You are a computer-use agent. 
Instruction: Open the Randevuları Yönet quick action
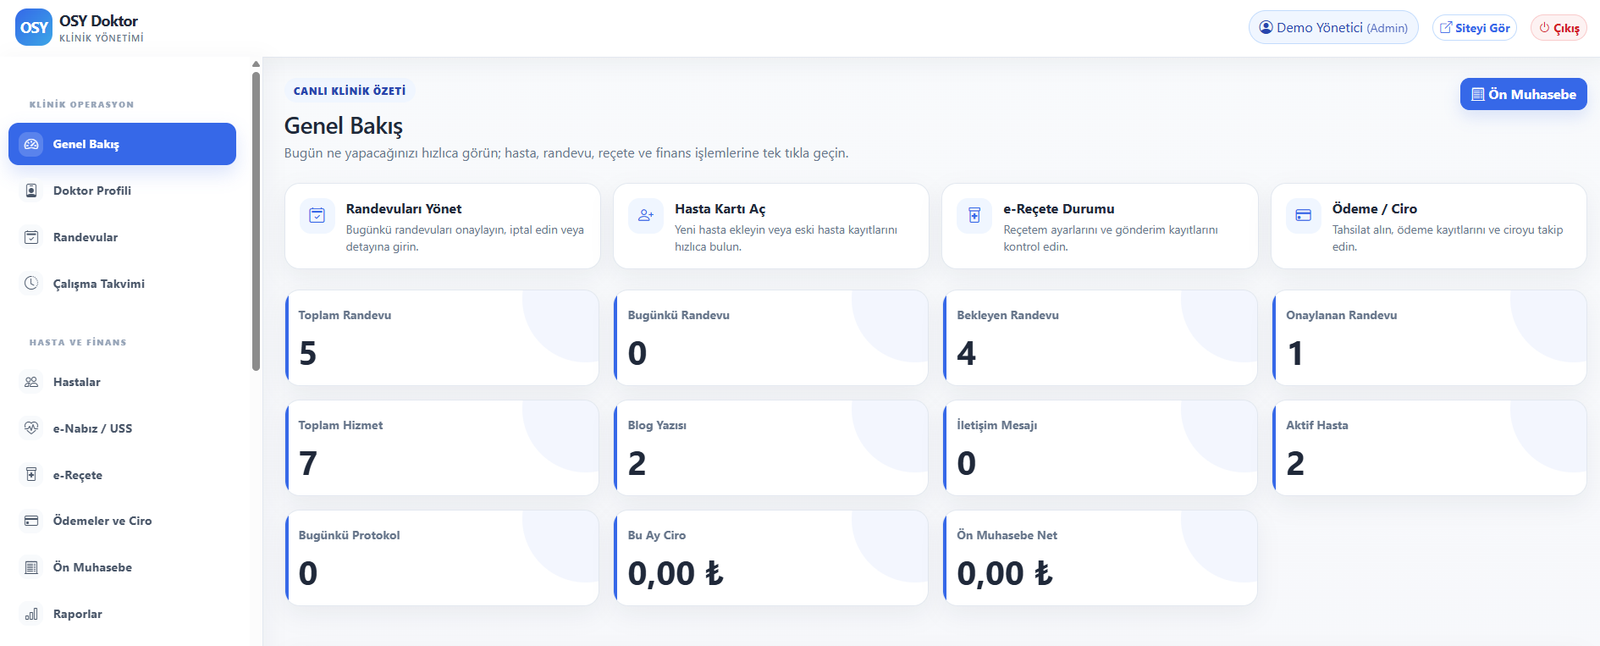442,226
